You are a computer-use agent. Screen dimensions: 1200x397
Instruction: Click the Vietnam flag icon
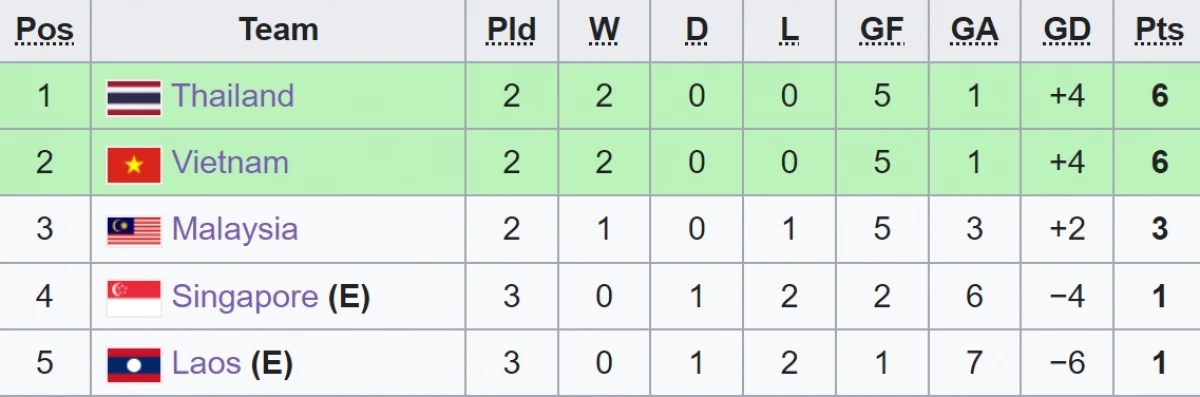(134, 164)
